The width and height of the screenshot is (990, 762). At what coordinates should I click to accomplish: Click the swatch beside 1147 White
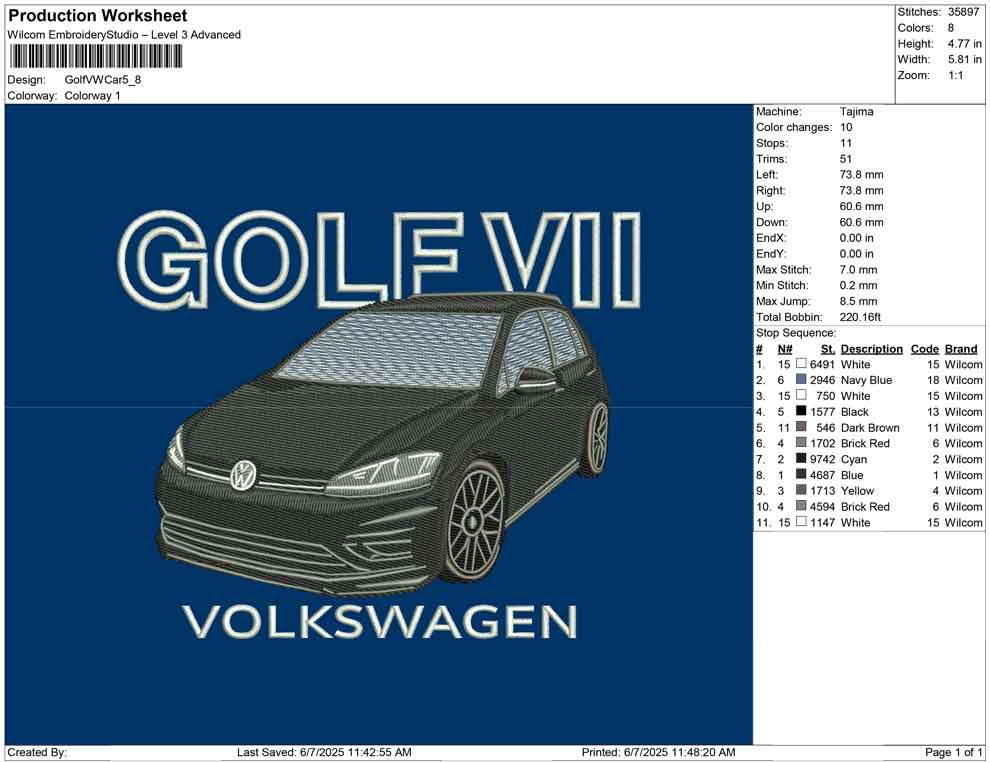pyautogui.click(x=801, y=521)
